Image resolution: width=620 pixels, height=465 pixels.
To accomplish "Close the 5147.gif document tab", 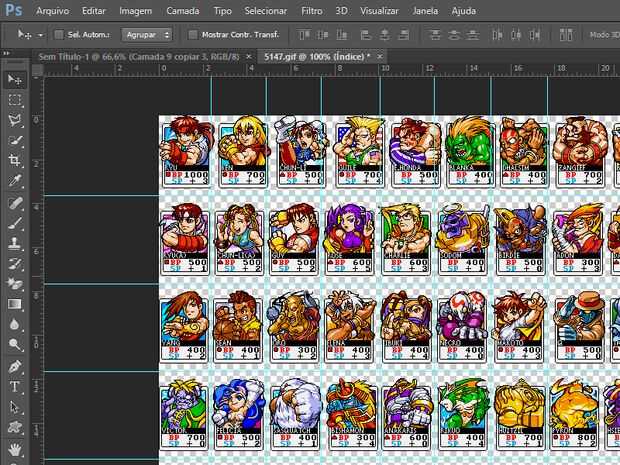I will click(379, 56).
